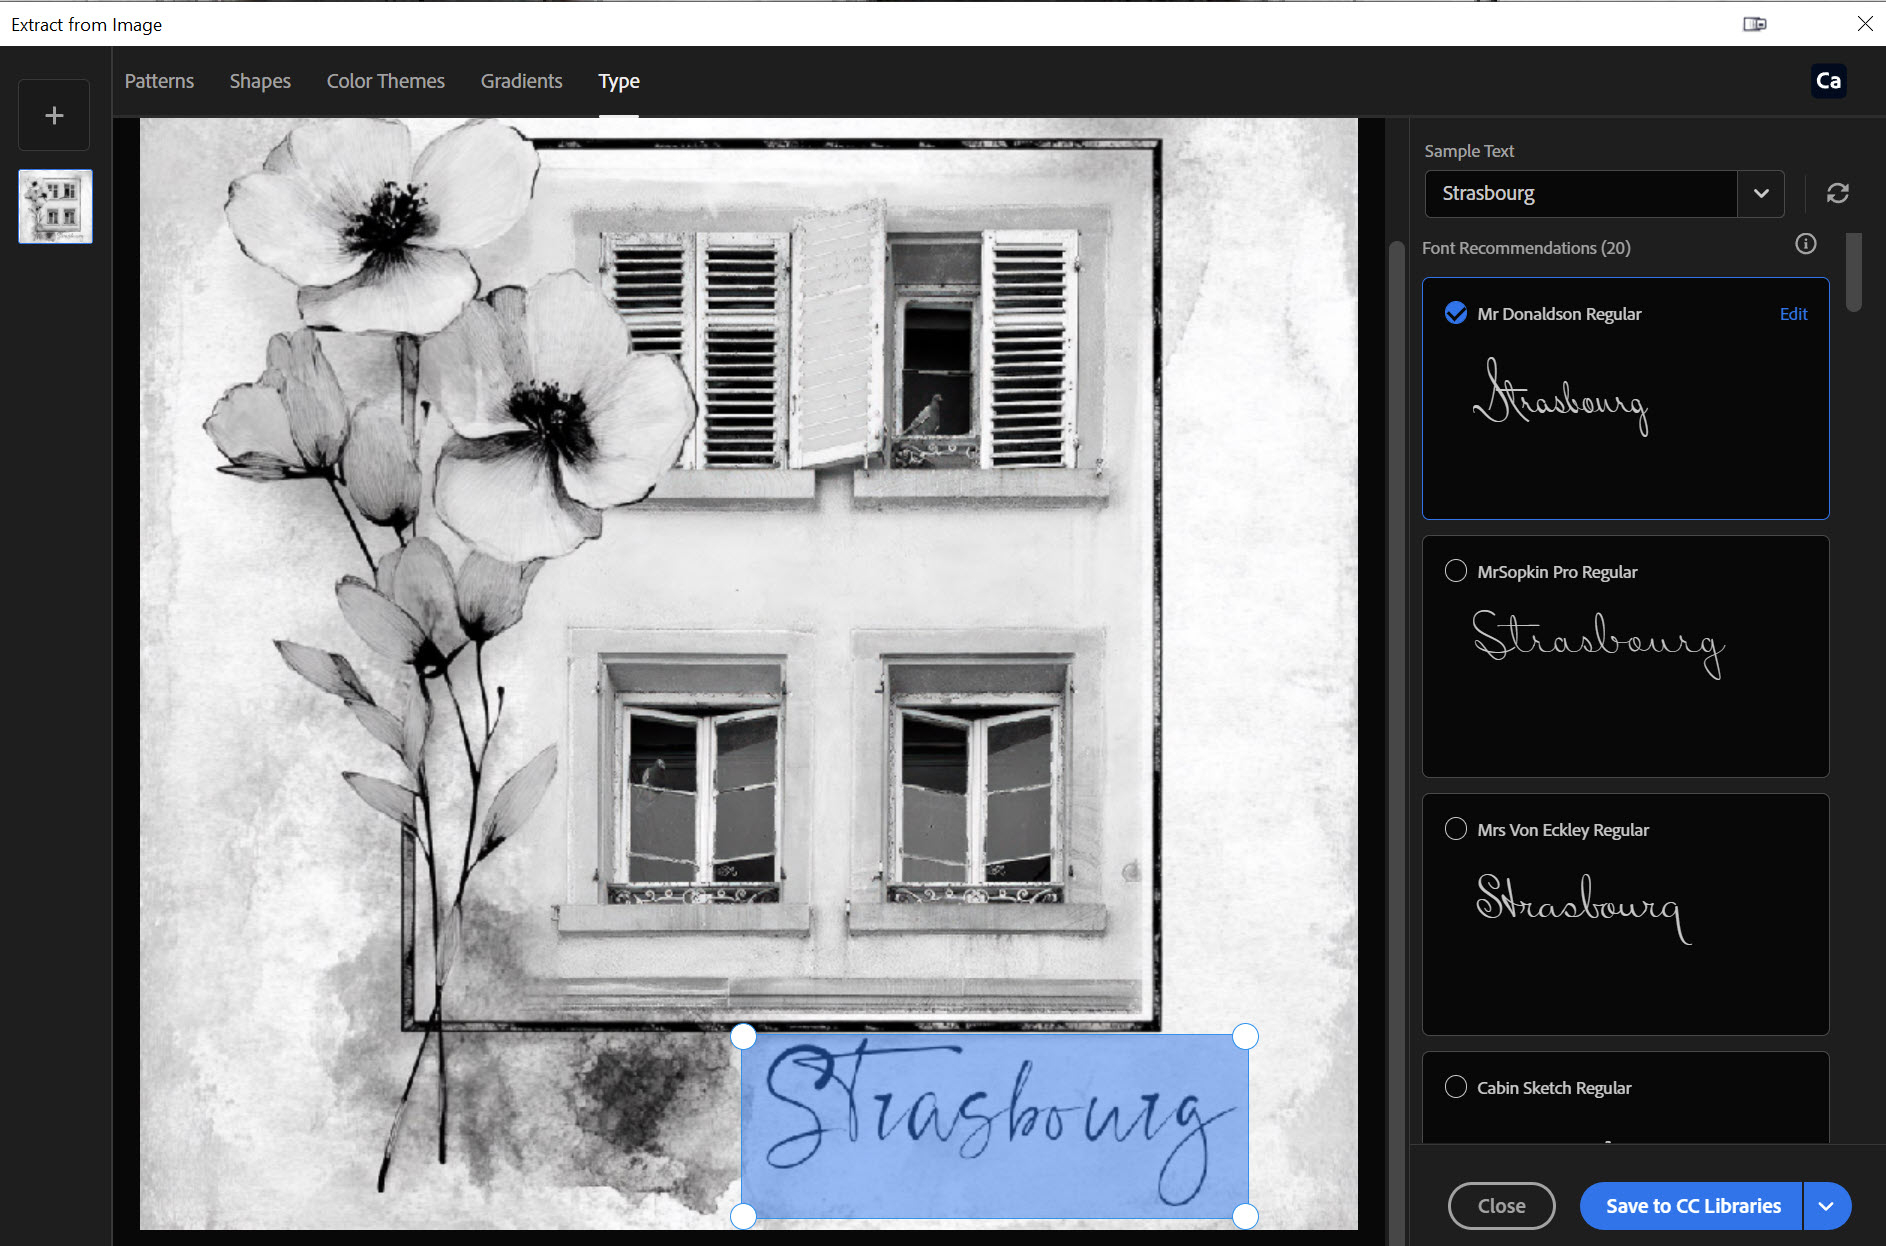Select the Type tab
This screenshot has width=1886, height=1246.
(x=619, y=81)
